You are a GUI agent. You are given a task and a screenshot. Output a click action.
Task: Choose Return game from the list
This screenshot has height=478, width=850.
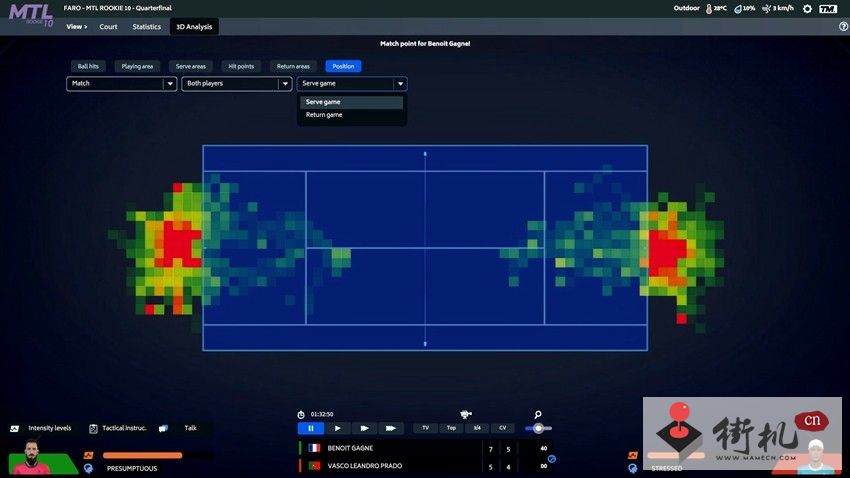click(x=351, y=115)
